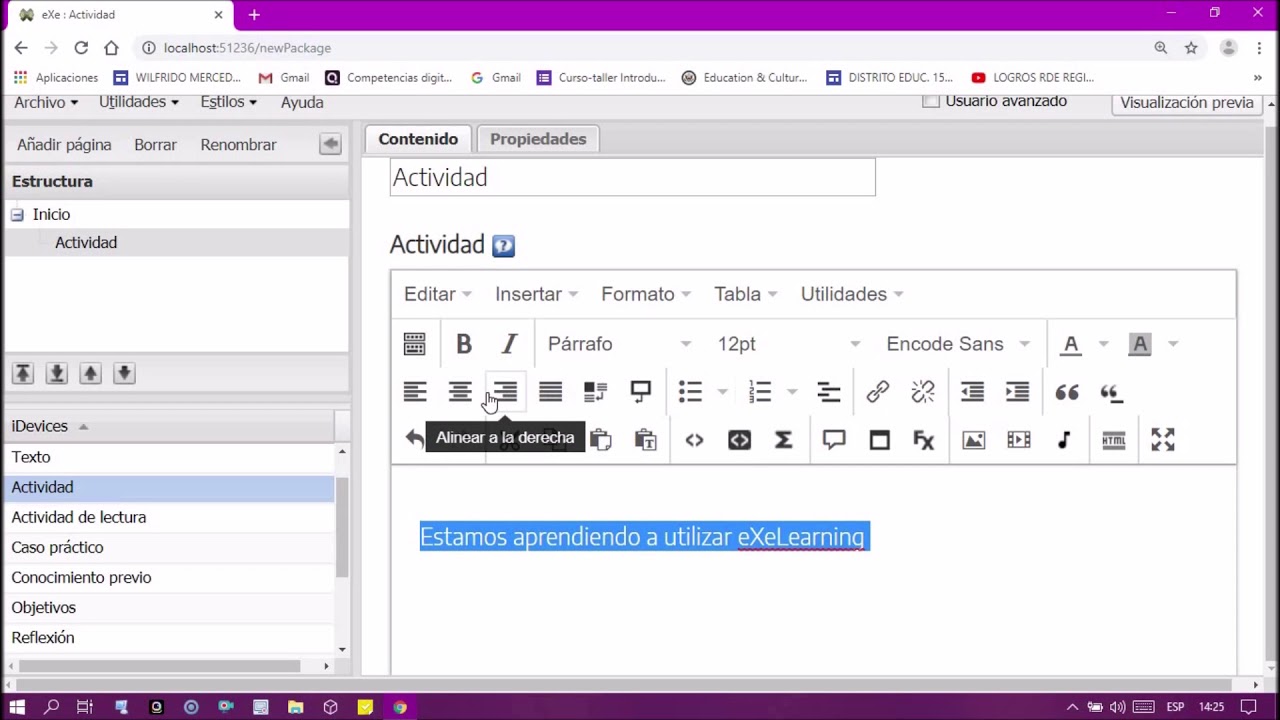Viewport: 1280px width, 720px height.
Task: Increase indent of the paragraph
Action: 1017,392
